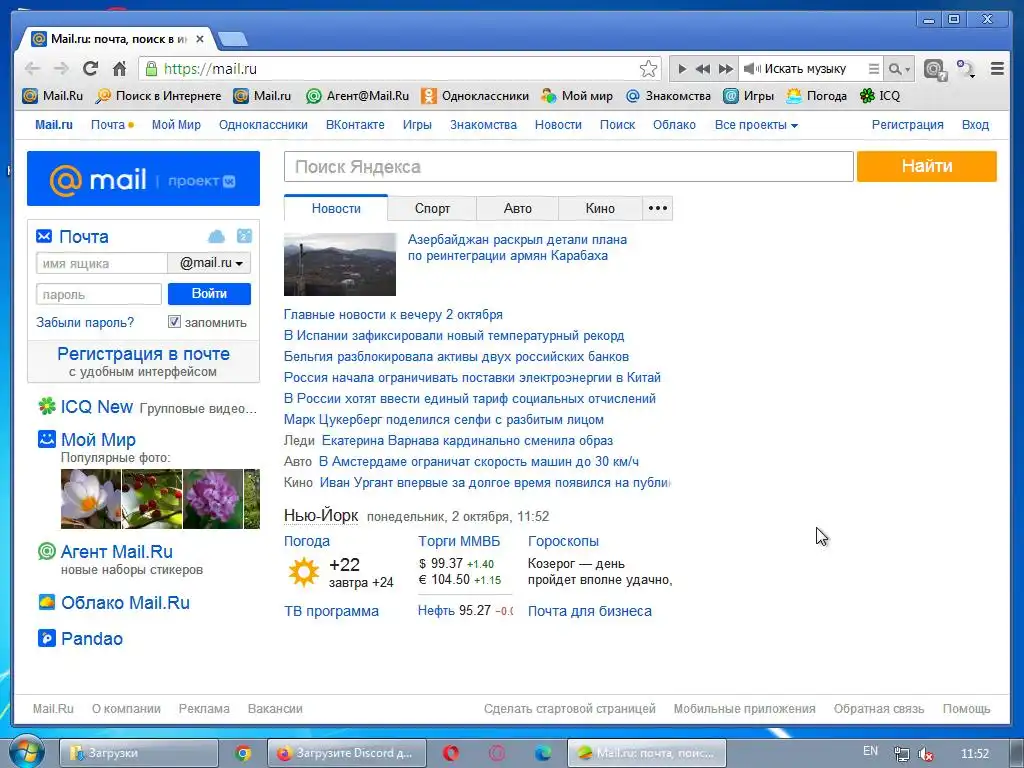Open a new tab
This screenshot has height=768, width=1024.
pyautogui.click(x=232, y=39)
